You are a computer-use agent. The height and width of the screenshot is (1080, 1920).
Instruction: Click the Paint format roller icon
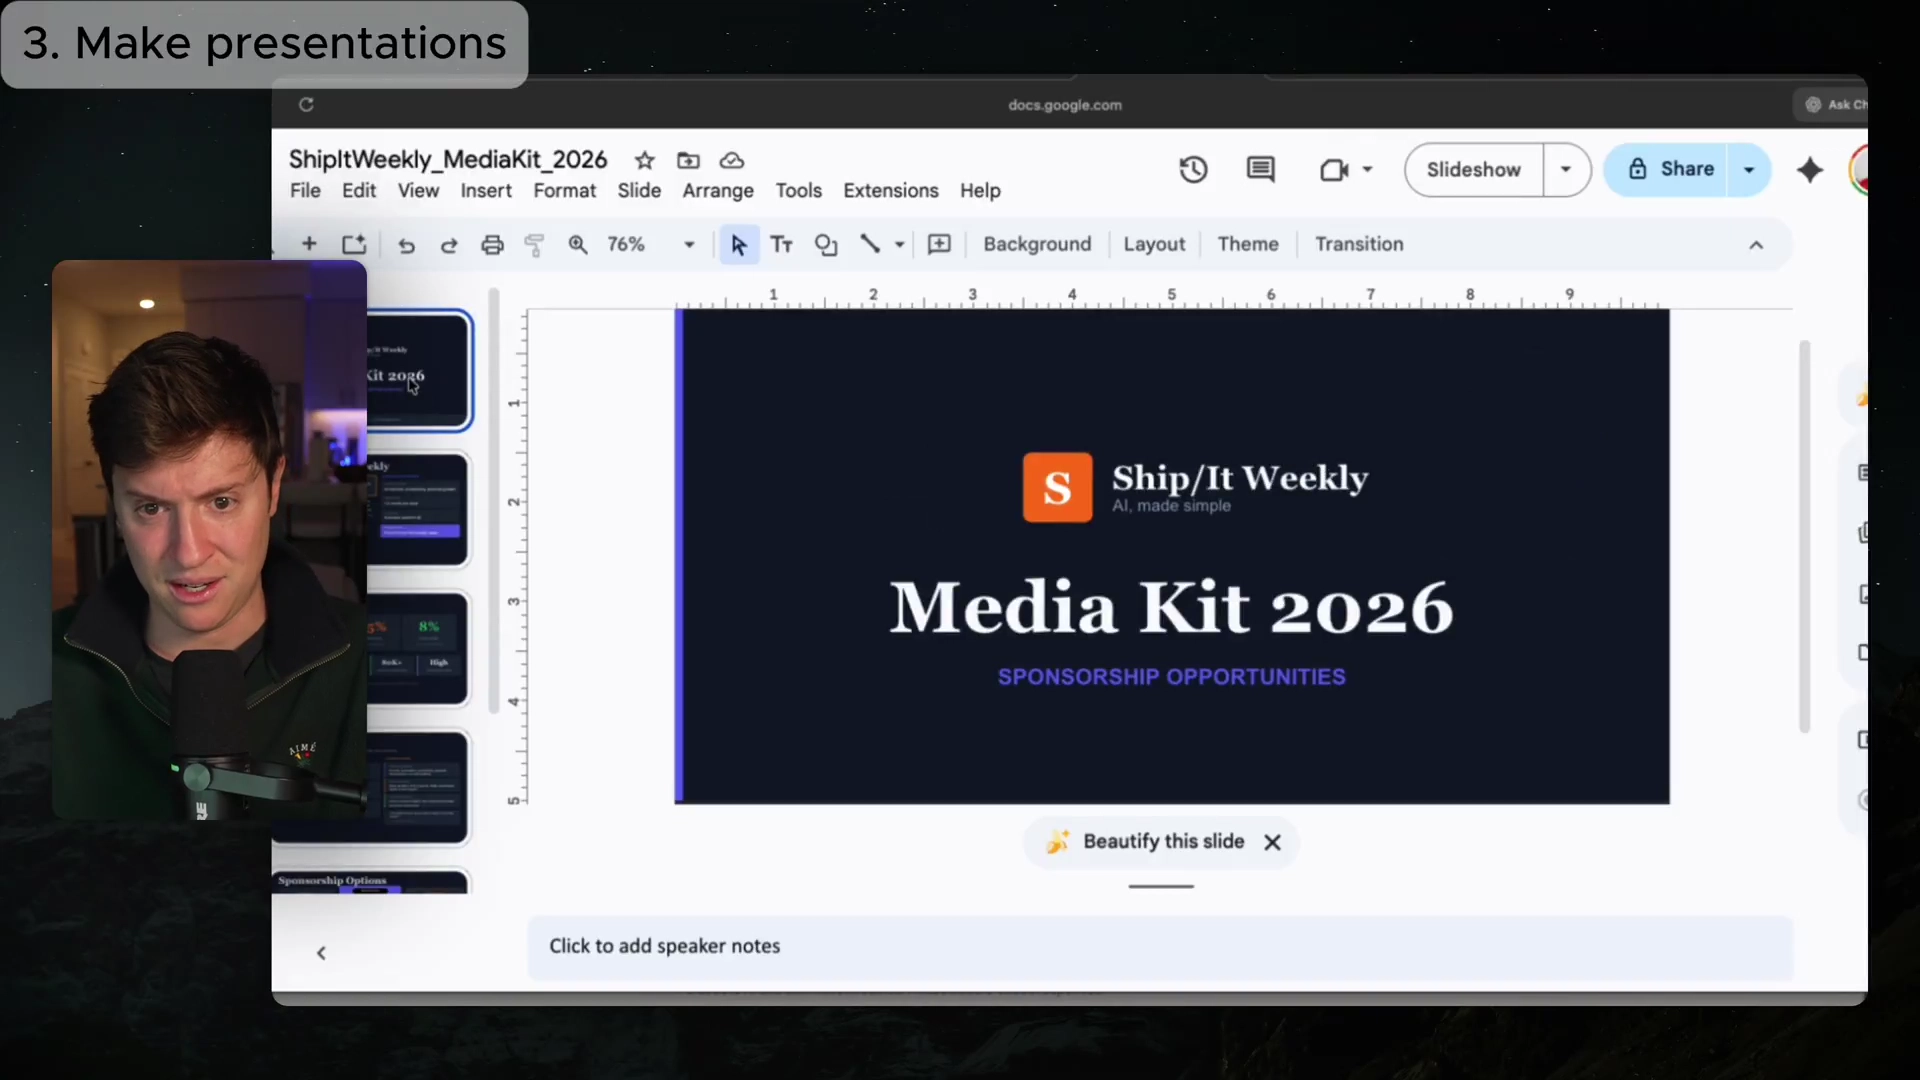(x=535, y=245)
